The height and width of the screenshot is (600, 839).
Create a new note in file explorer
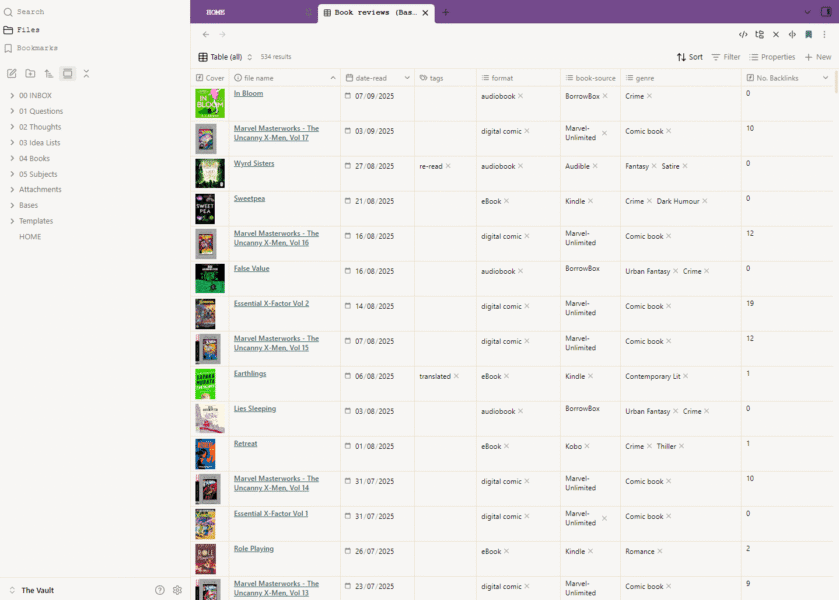(12, 74)
